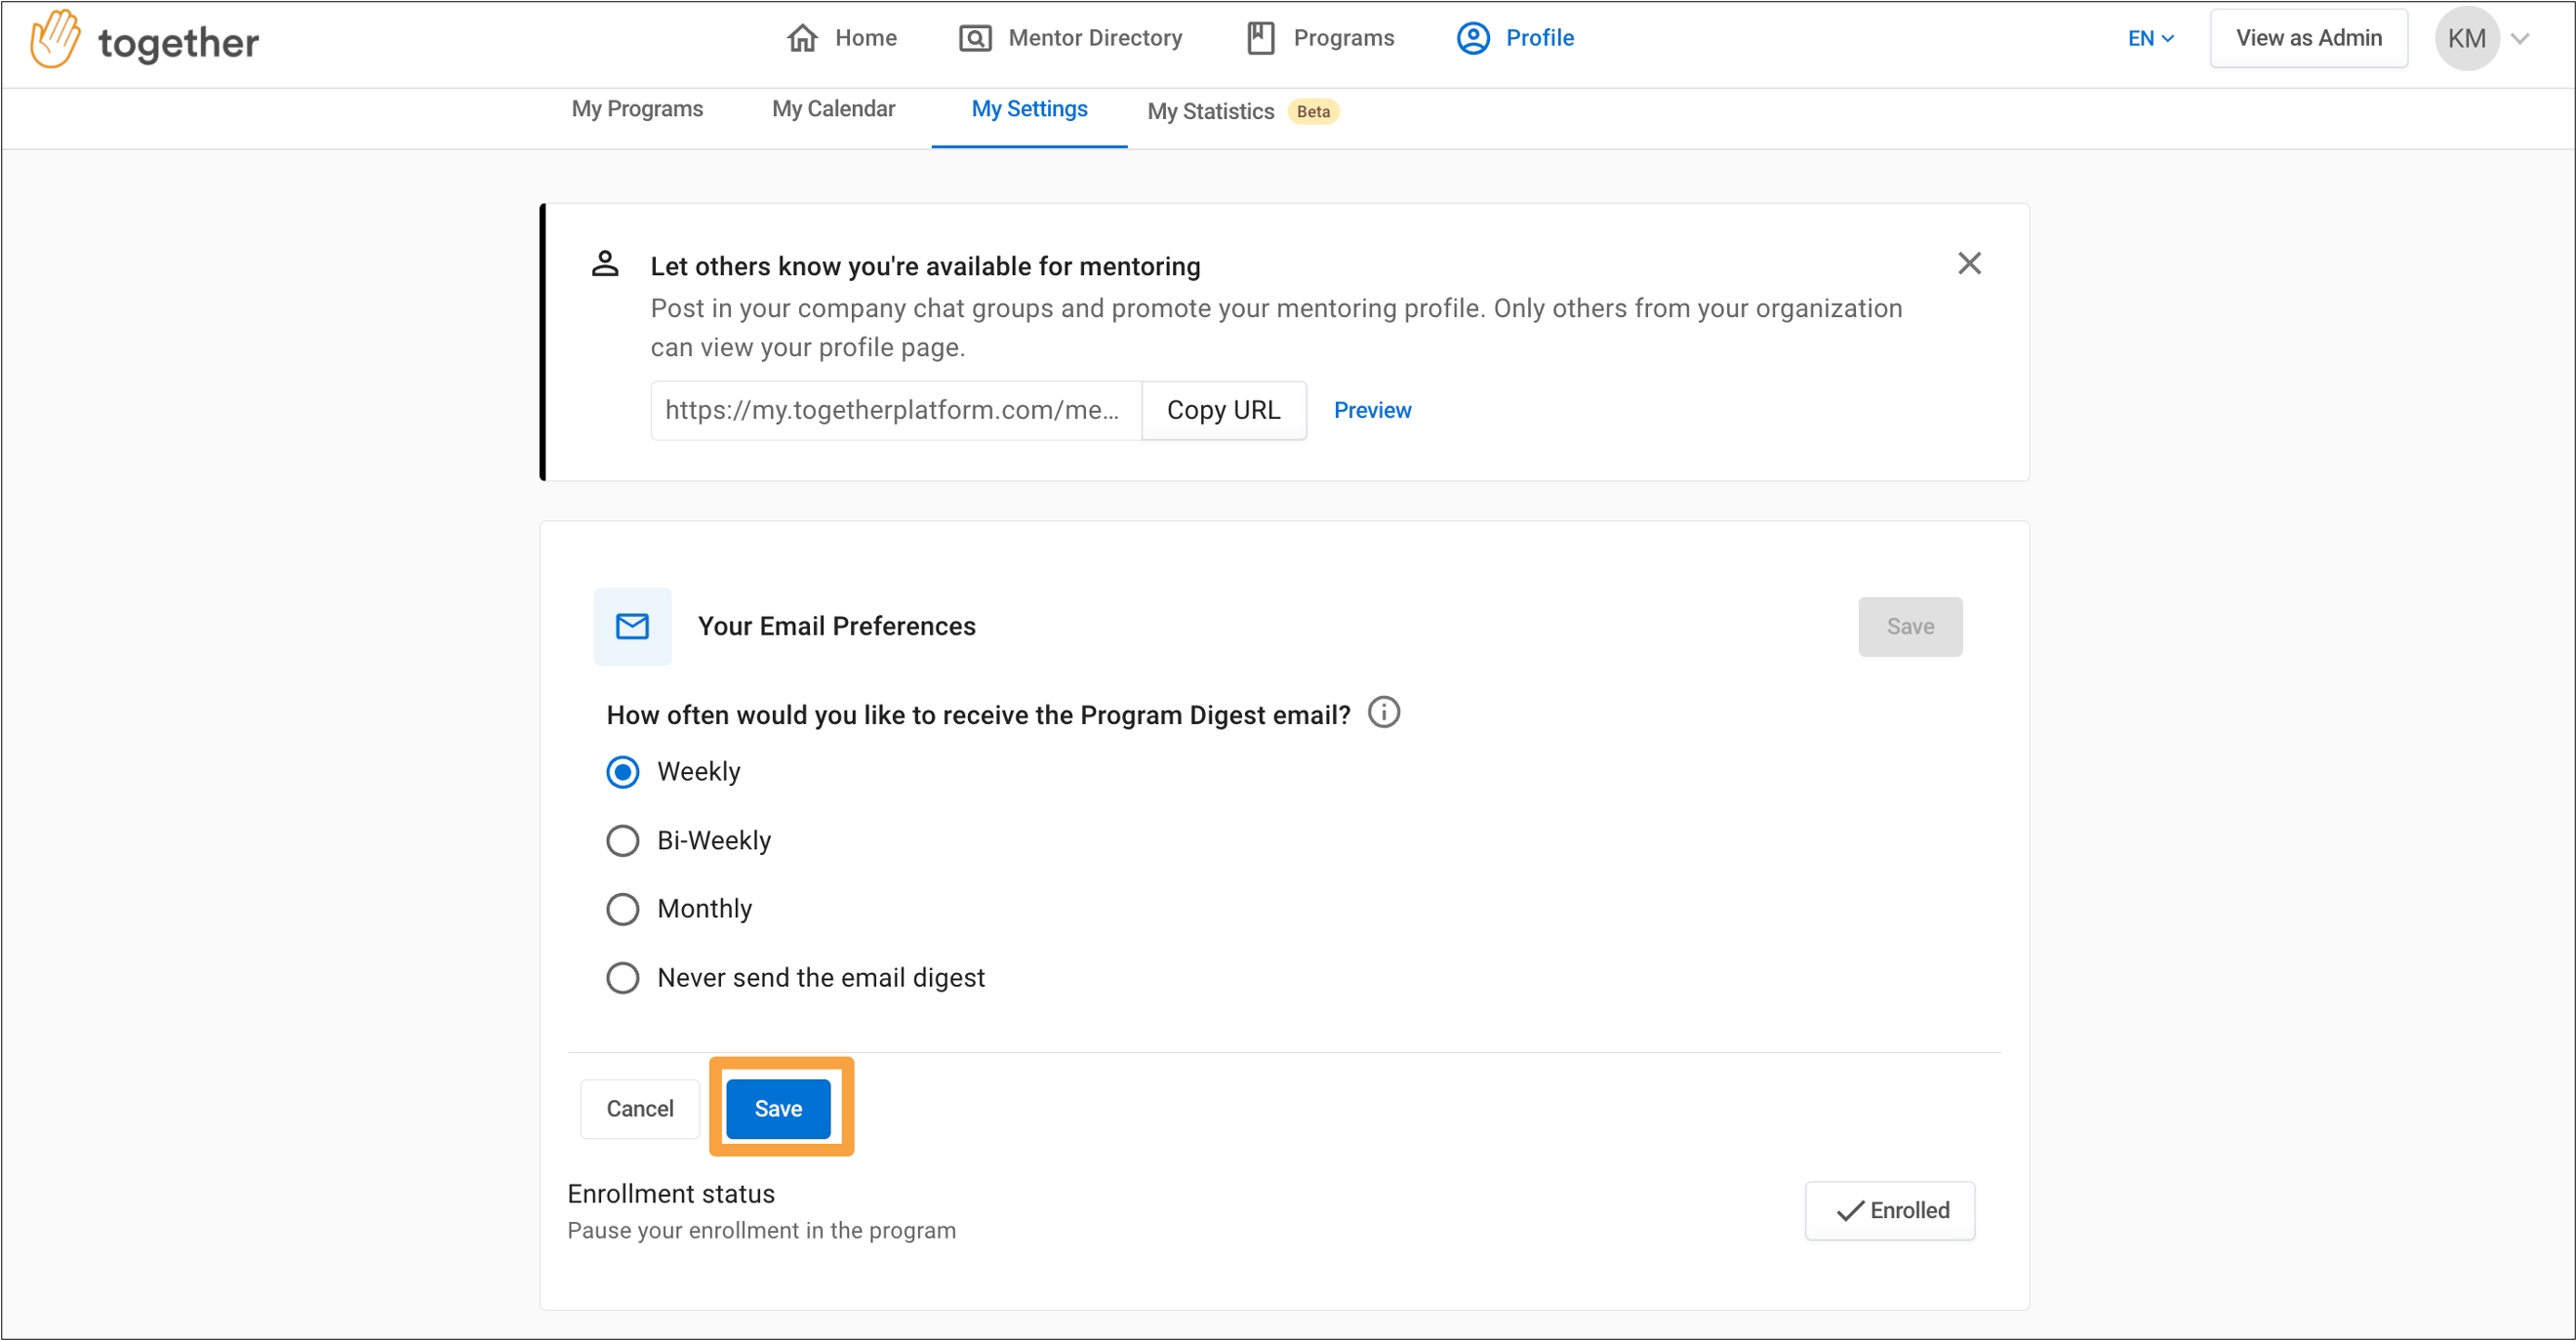Select the Weekly radio button

coord(624,772)
